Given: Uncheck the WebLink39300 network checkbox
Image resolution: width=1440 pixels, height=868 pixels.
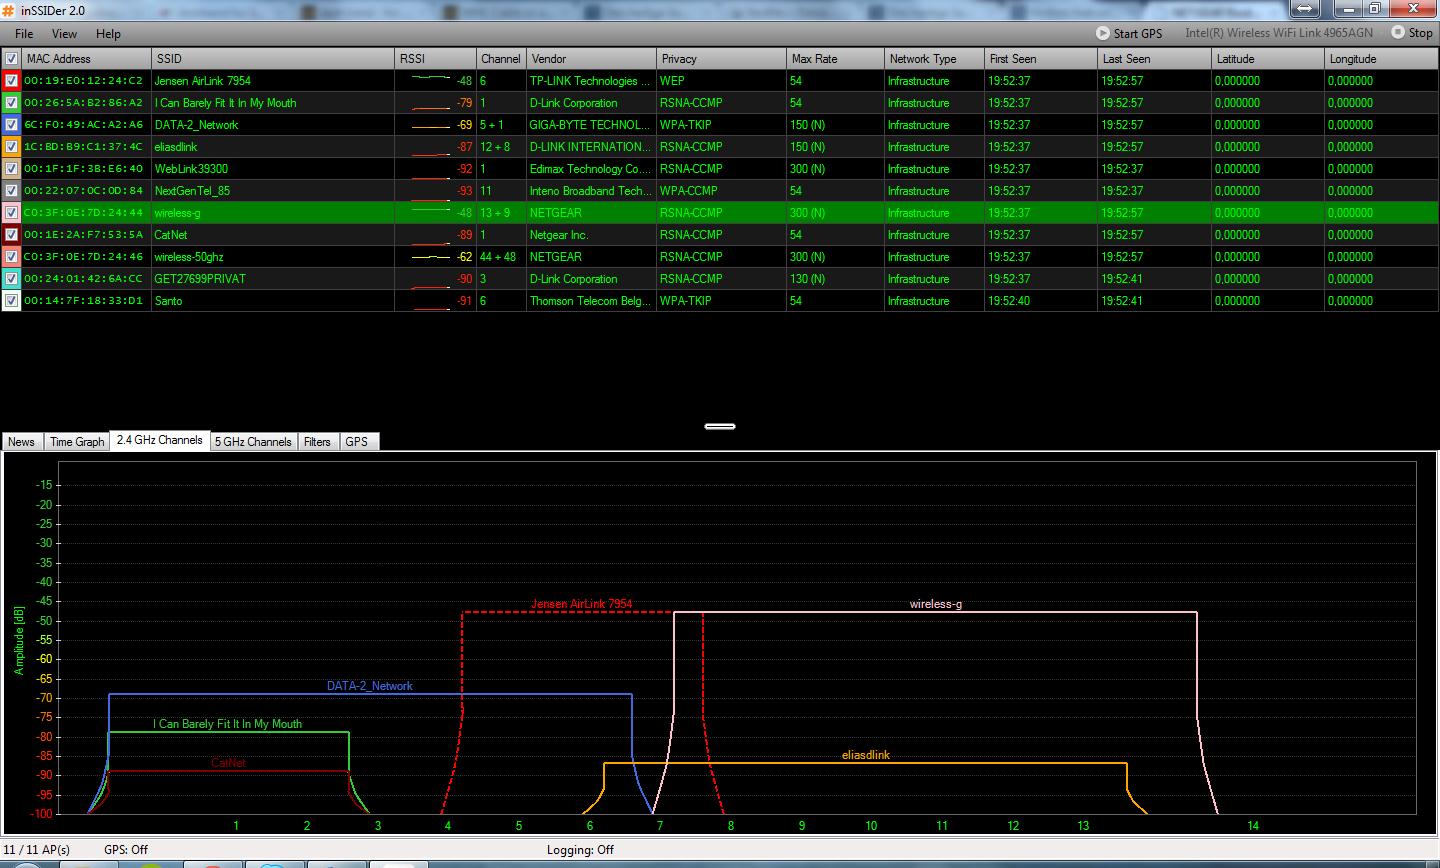Looking at the screenshot, I should pos(11,169).
